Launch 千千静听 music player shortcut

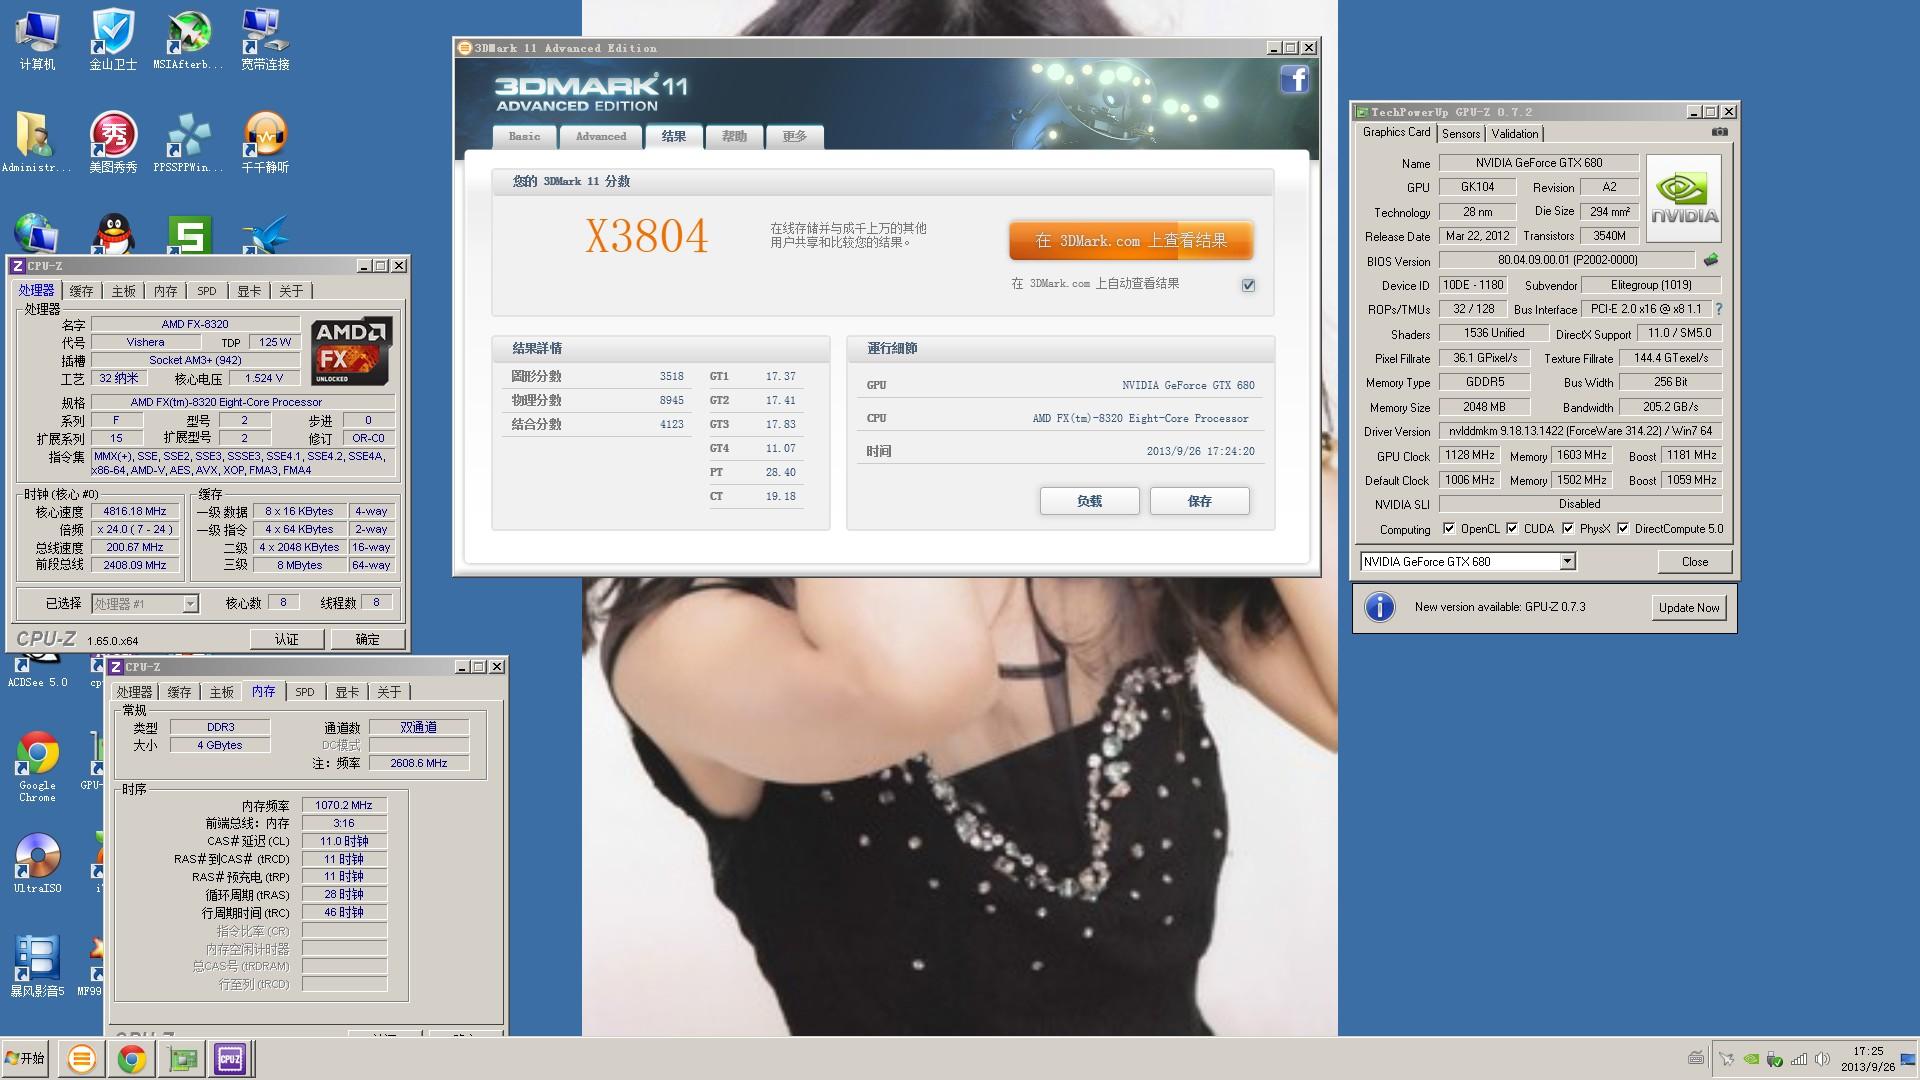pyautogui.click(x=265, y=142)
